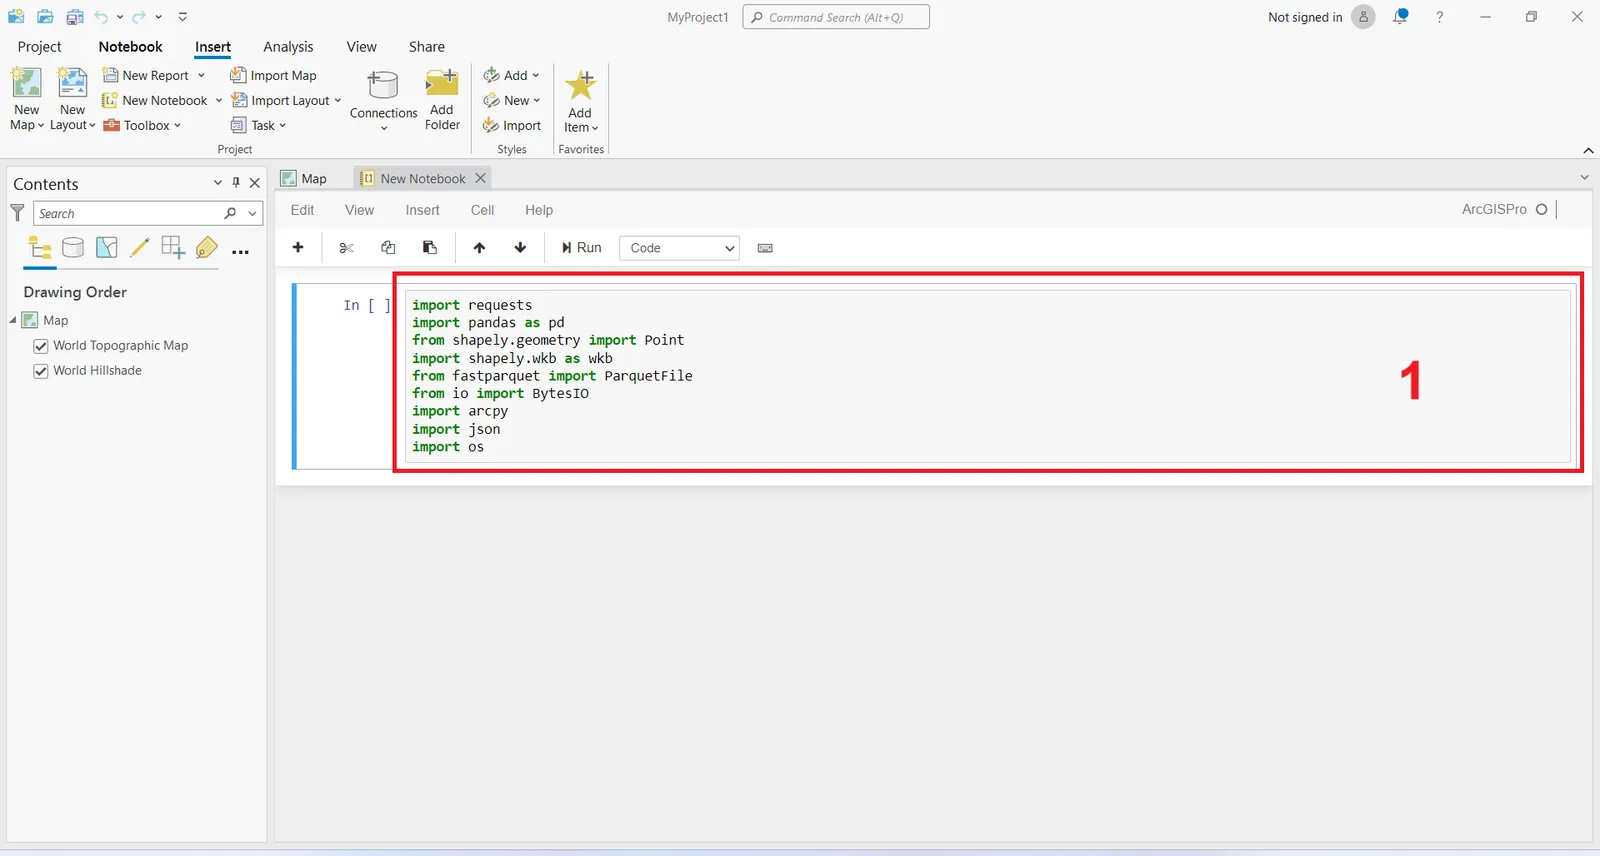Click Add Folder
Image resolution: width=1600 pixels, height=856 pixels.
442,100
